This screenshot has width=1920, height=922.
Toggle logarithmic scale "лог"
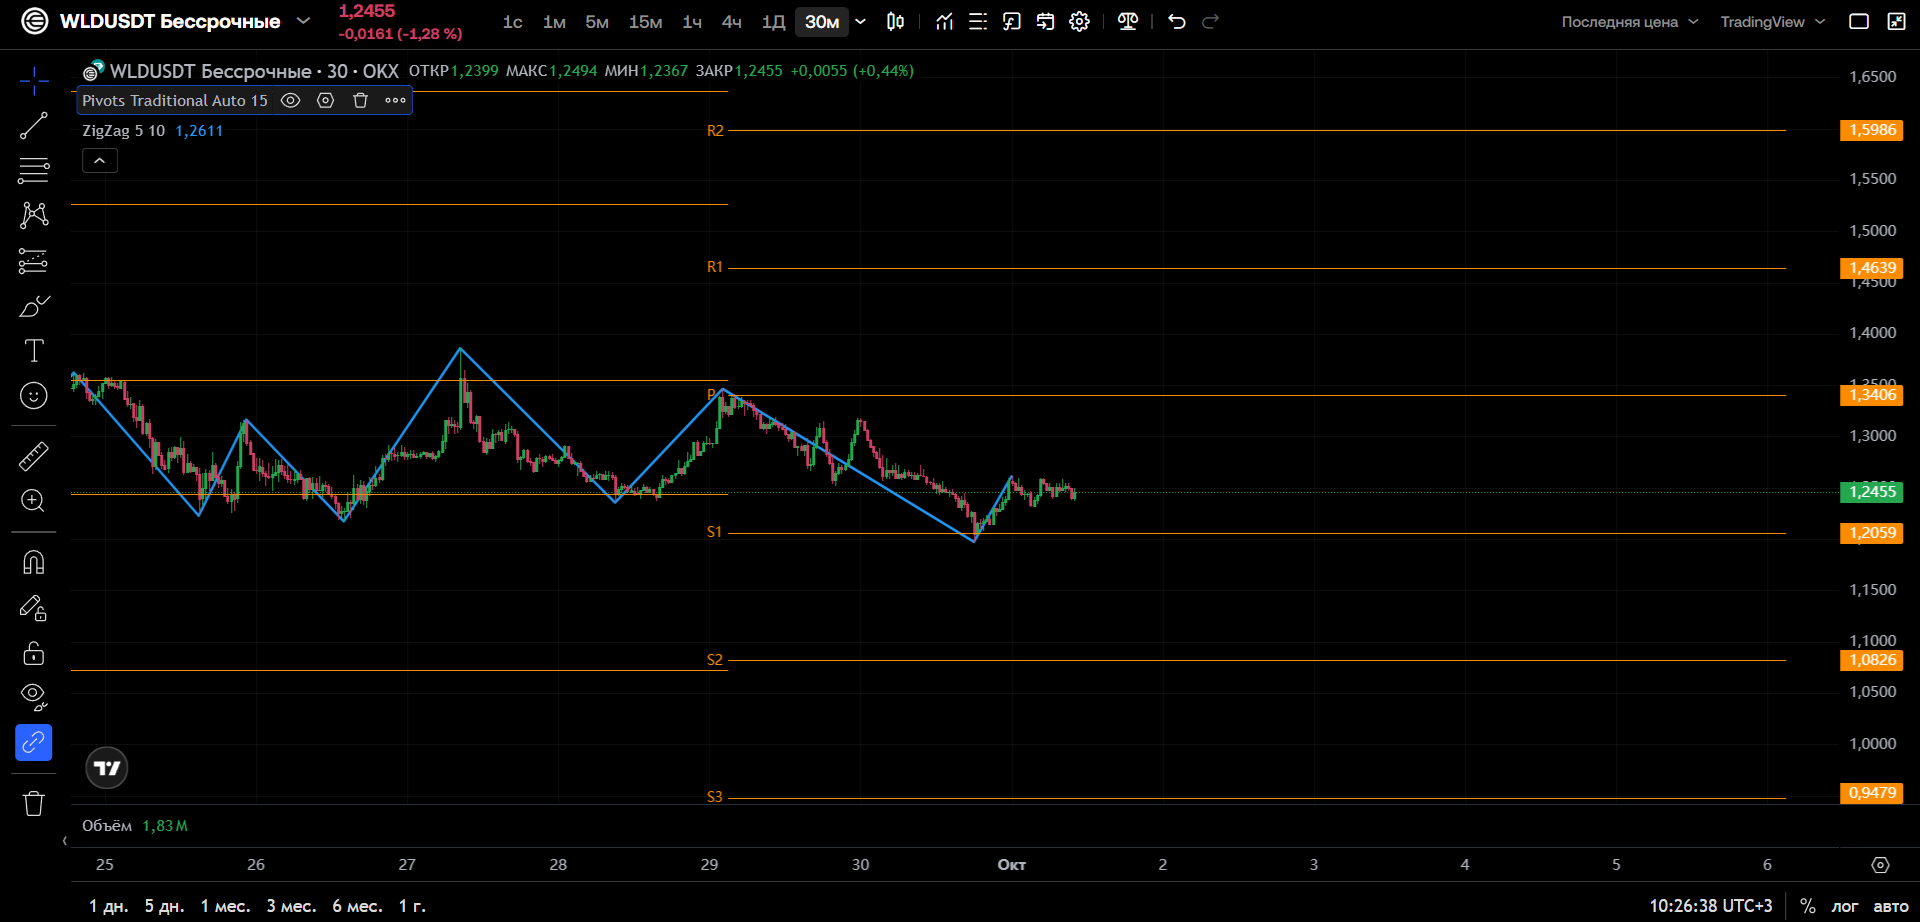tap(1844, 906)
